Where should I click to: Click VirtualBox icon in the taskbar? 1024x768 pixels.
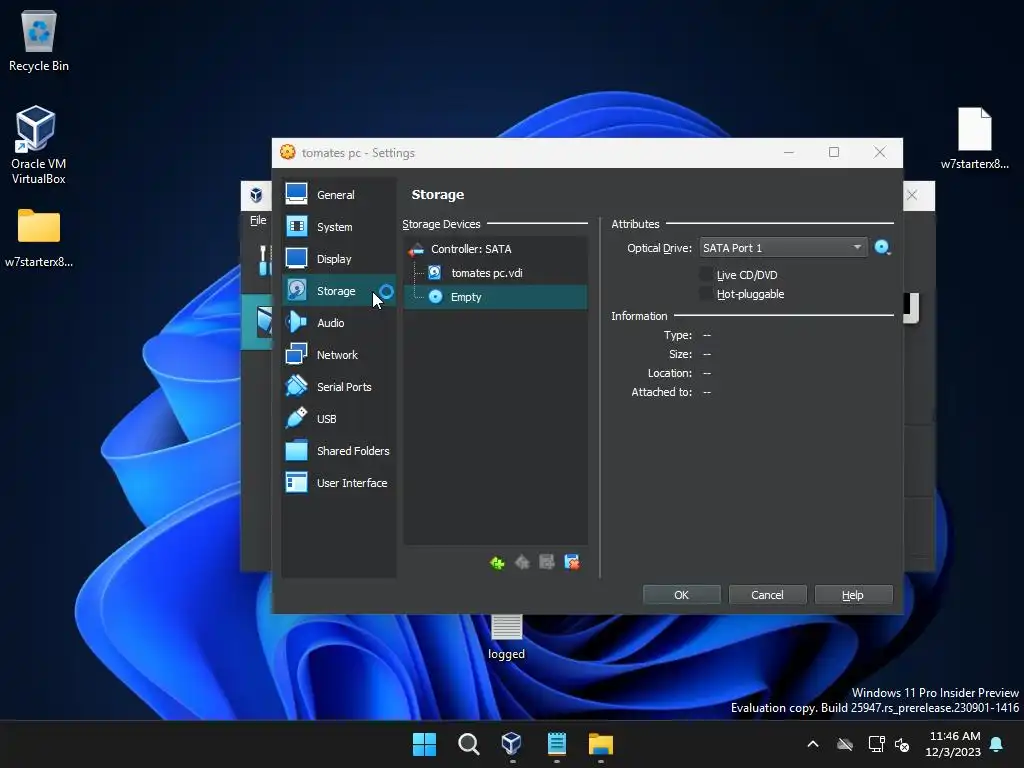click(512, 744)
